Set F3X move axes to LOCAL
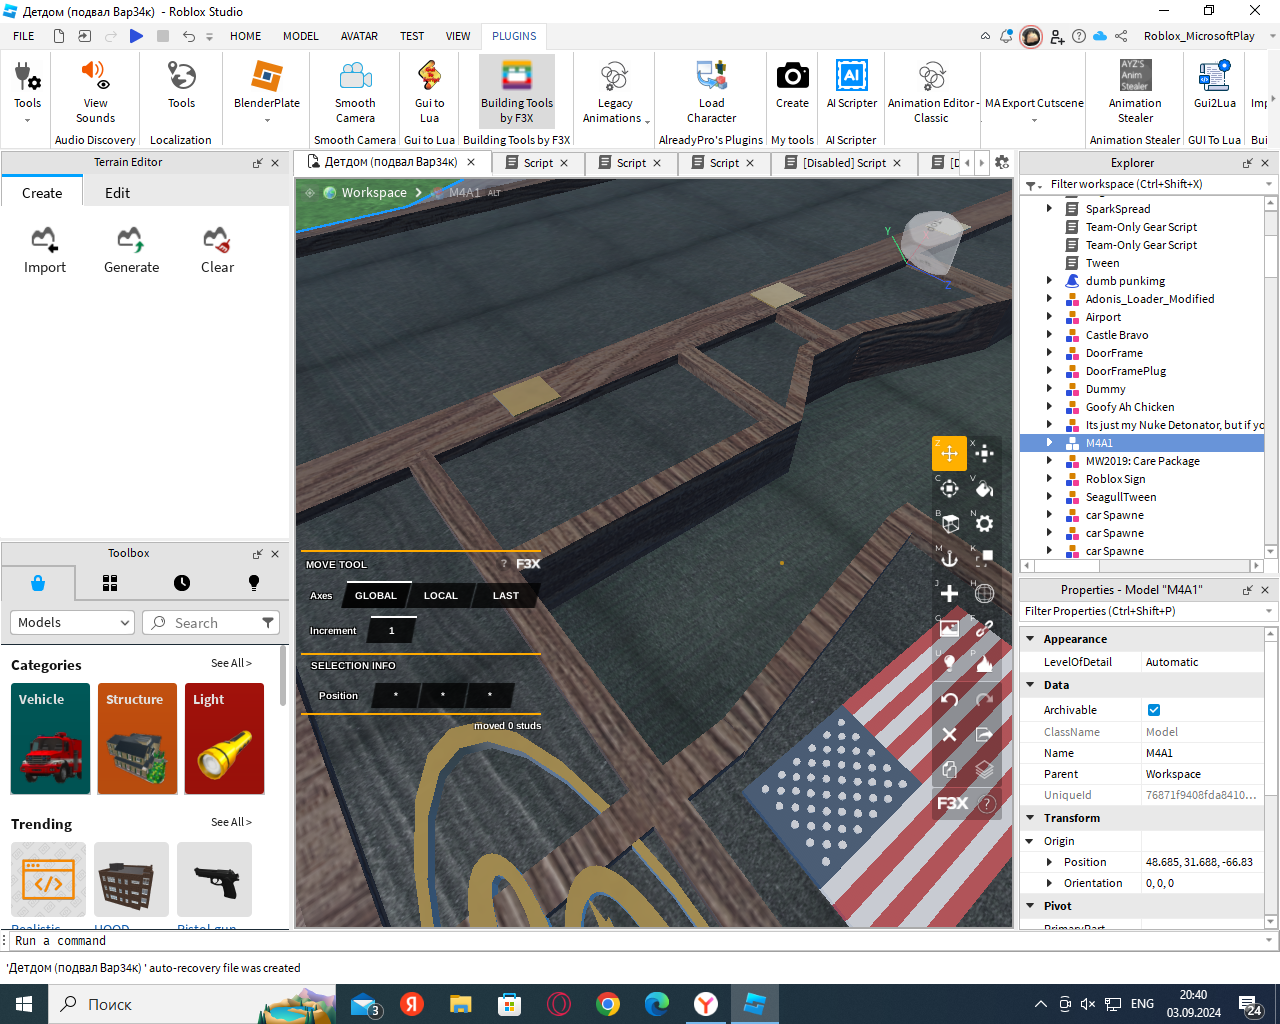The width and height of the screenshot is (1280, 1024). 441,596
